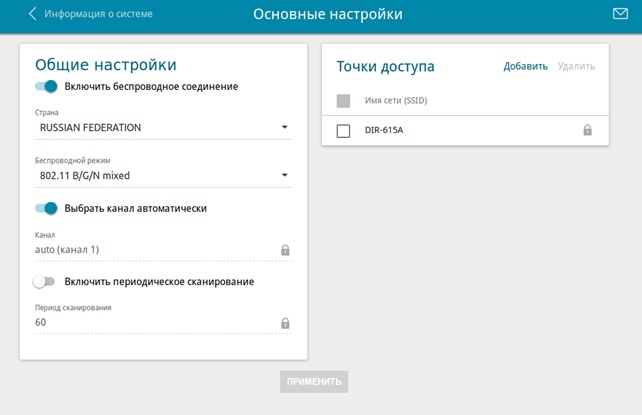Click lock icon in the Канал field
This screenshot has width=642, height=415.
(285, 250)
